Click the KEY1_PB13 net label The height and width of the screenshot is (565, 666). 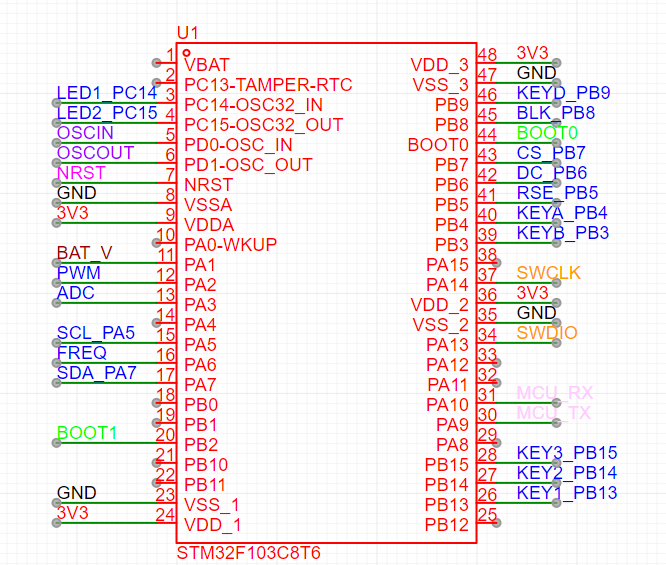point(567,493)
